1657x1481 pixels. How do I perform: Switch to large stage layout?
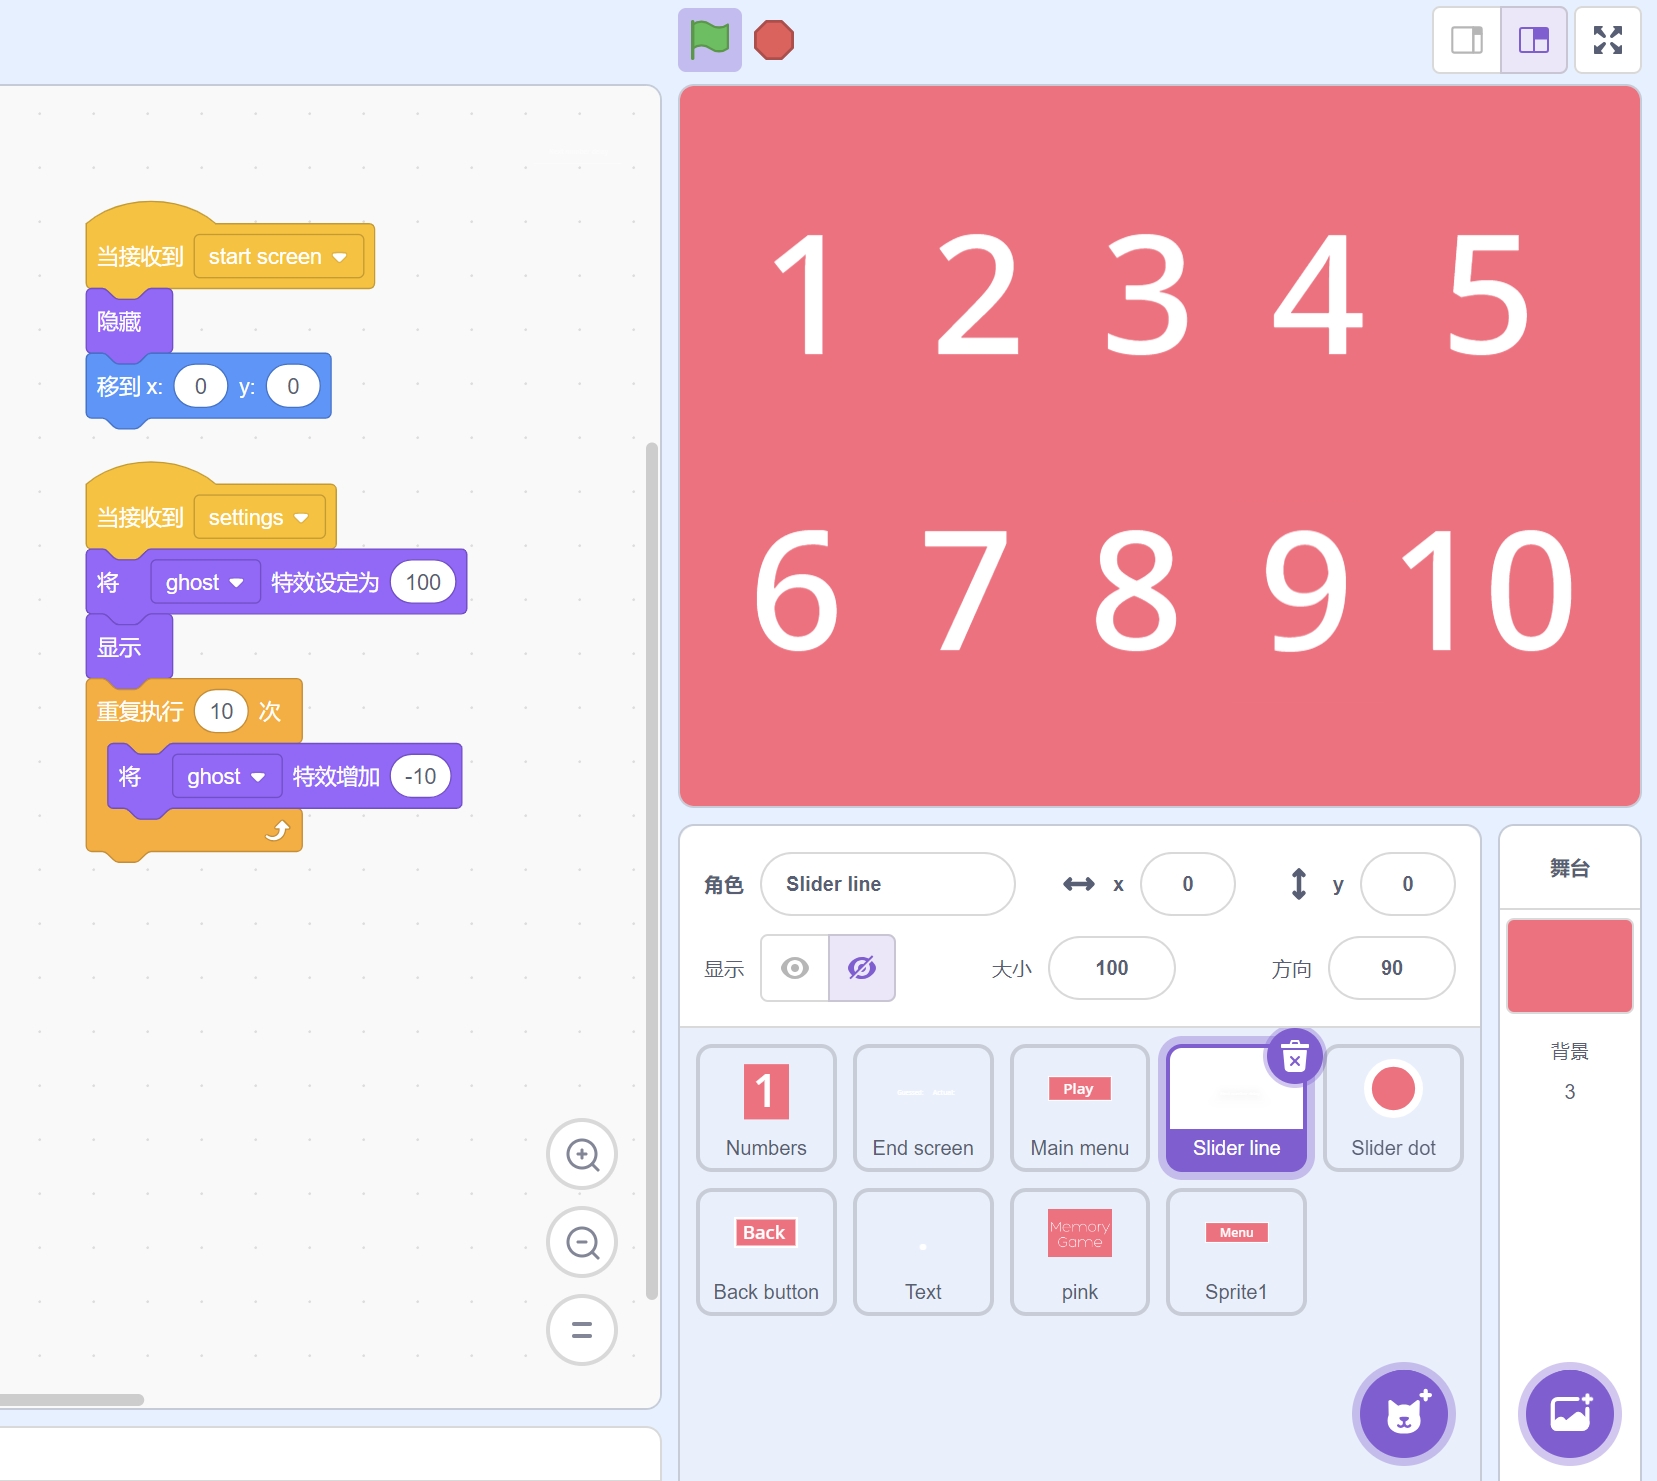click(x=1533, y=40)
